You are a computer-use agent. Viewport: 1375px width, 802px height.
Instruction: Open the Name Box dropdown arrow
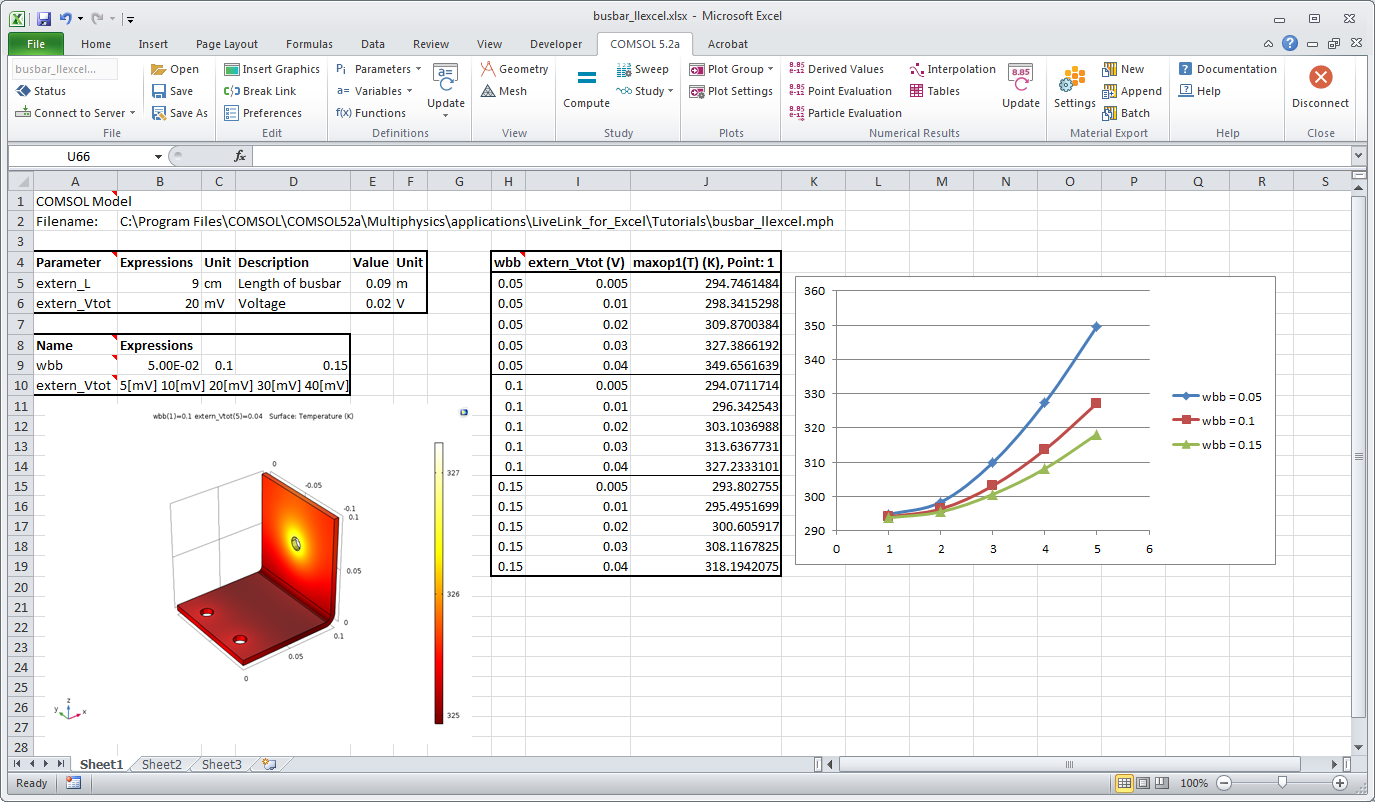click(x=158, y=157)
